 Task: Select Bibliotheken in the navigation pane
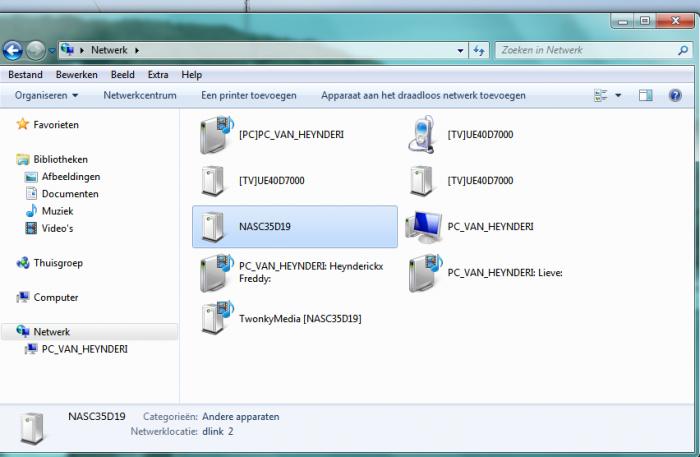tap(60, 159)
